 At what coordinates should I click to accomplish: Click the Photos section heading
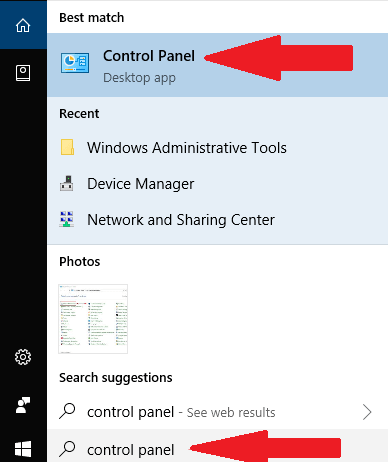[80, 262]
